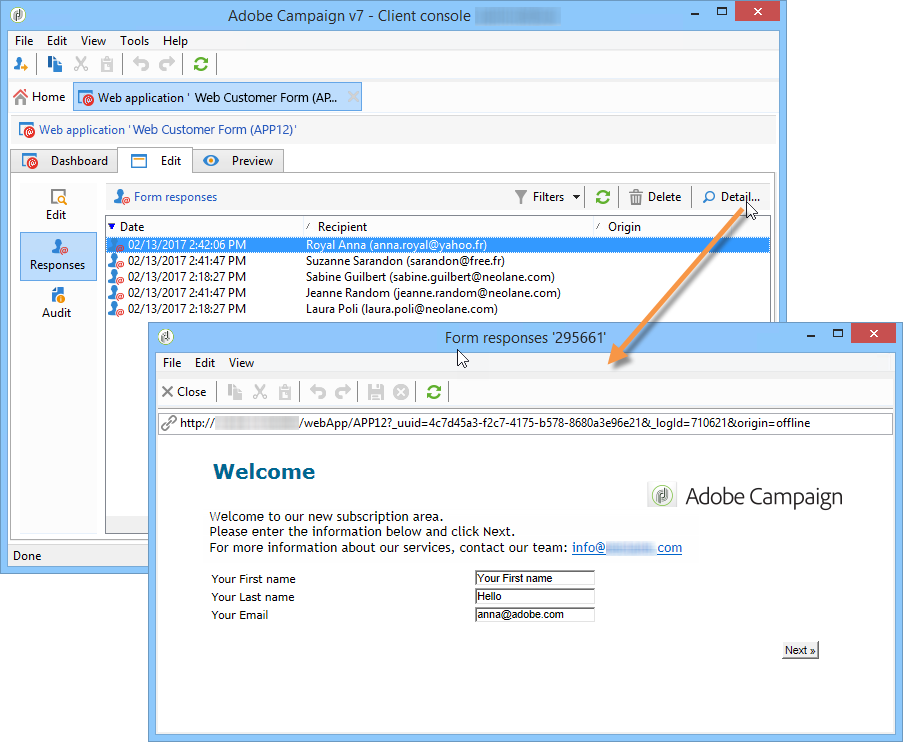Viewport: 903px width, 742px height.
Task: Click Undo icon in Form responses toolbar
Action: coord(318,392)
